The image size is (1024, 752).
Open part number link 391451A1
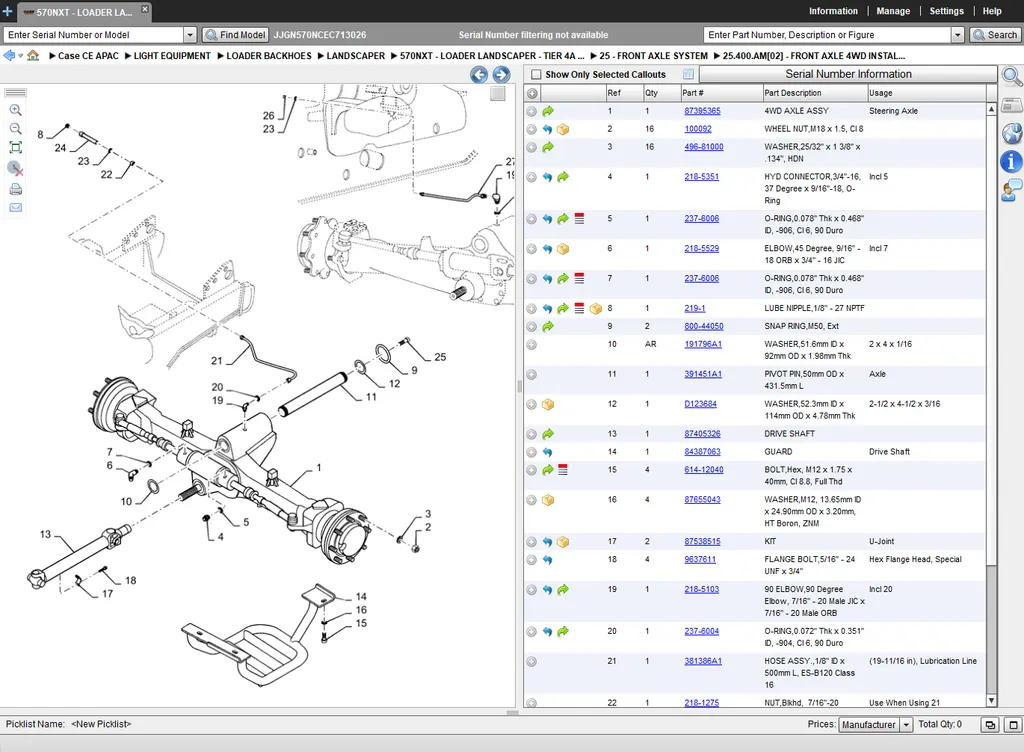coord(703,374)
